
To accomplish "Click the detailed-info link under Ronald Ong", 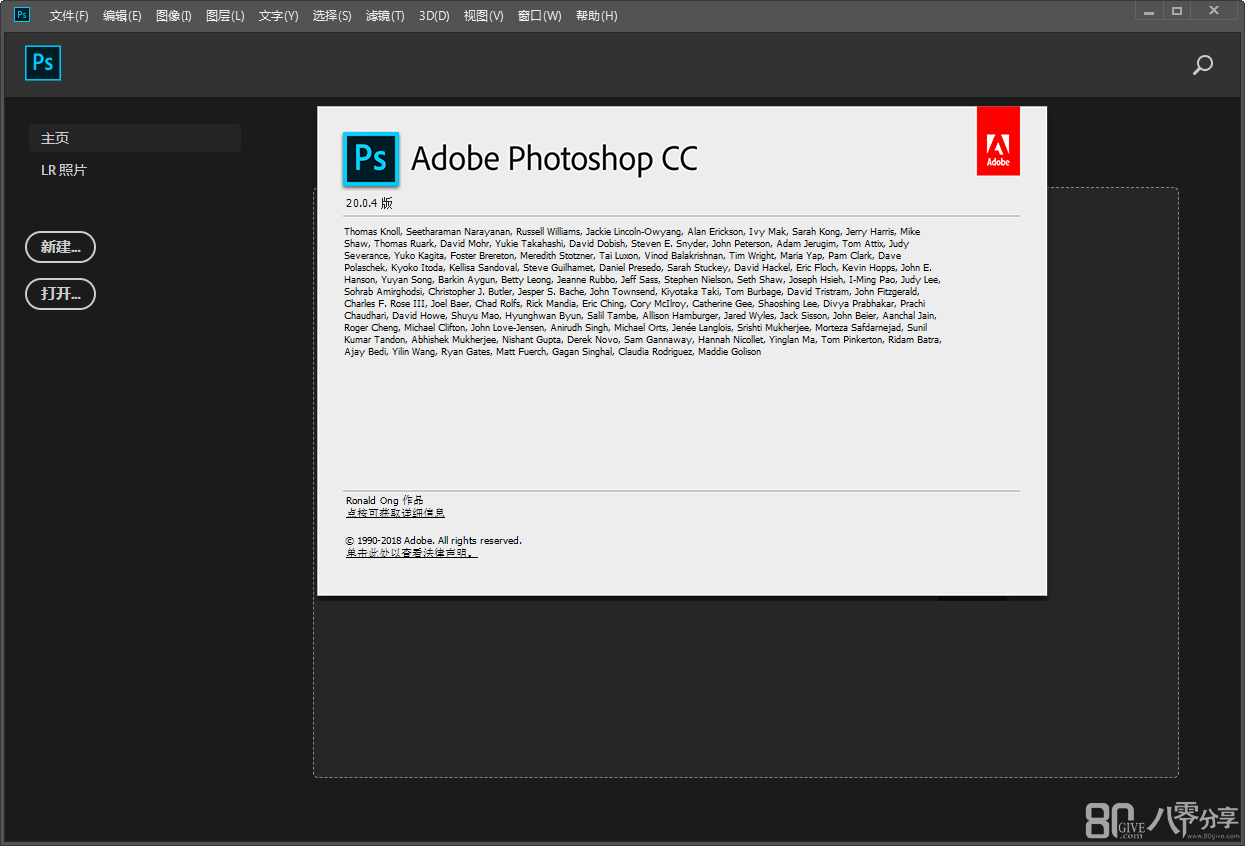I will pos(395,513).
